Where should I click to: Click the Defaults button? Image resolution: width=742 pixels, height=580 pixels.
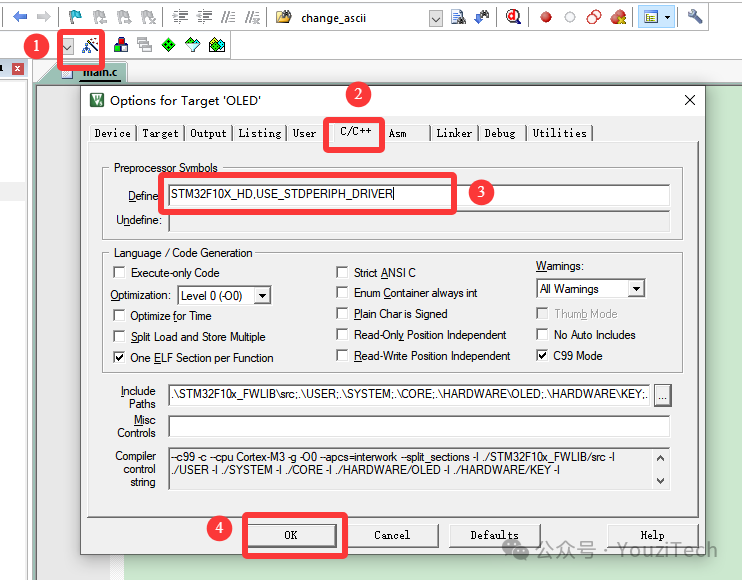pos(495,535)
